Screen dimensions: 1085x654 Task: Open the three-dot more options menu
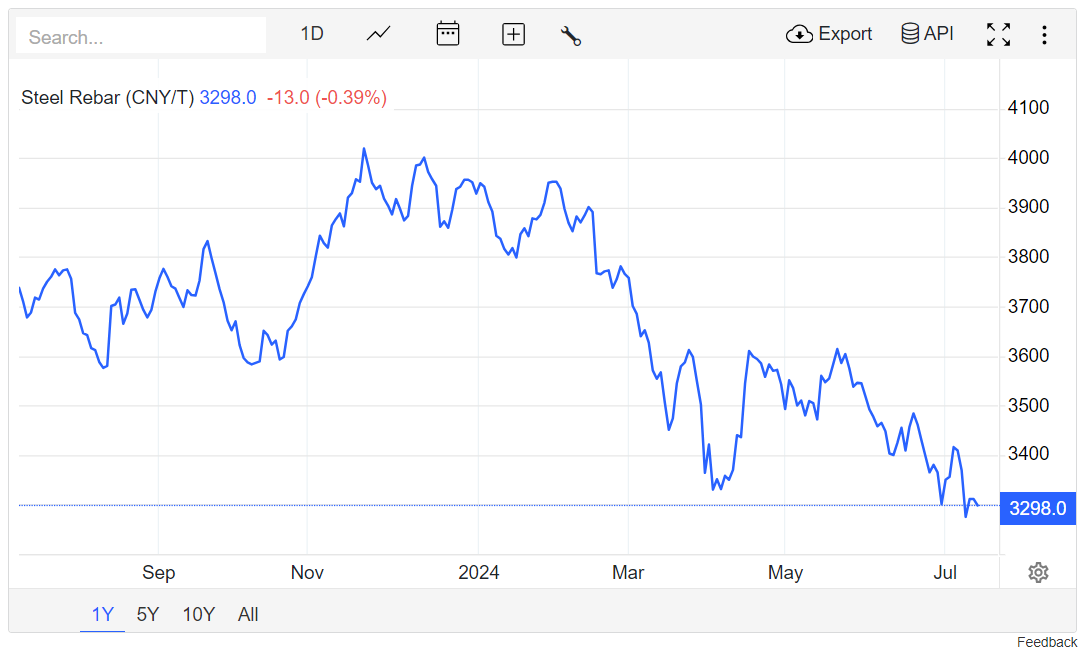click(1044, 35)
